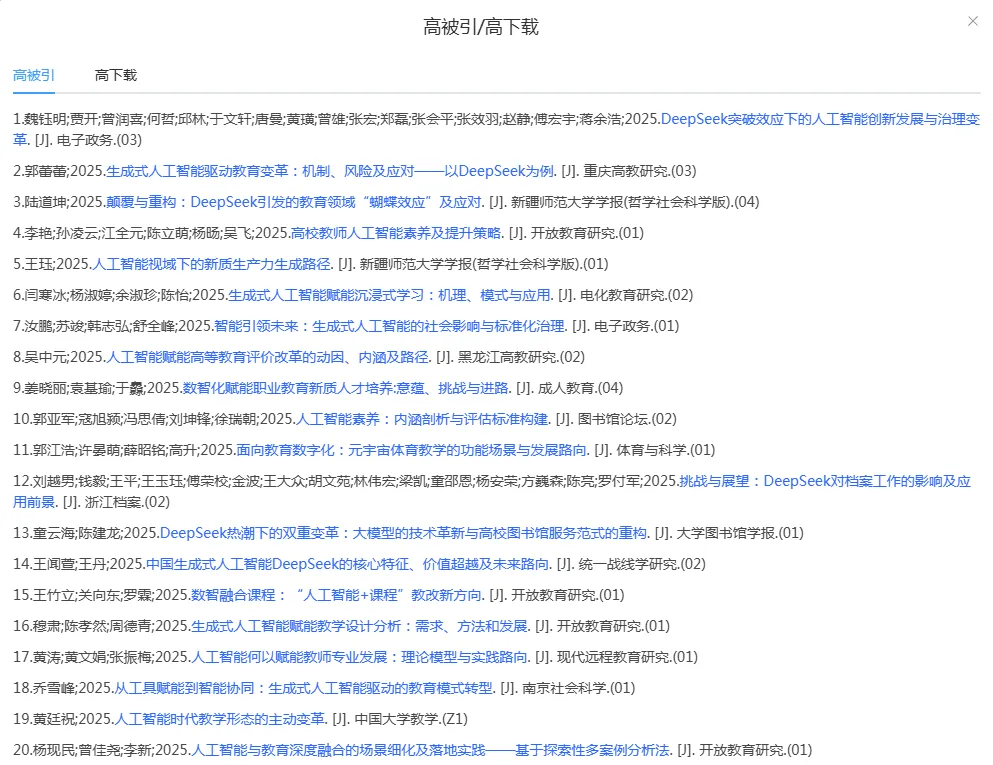The width and height of the screenshot is (993, 765).
Task: Click journal text 黑龙江高教研究.(02)
Action: (521, 357)
